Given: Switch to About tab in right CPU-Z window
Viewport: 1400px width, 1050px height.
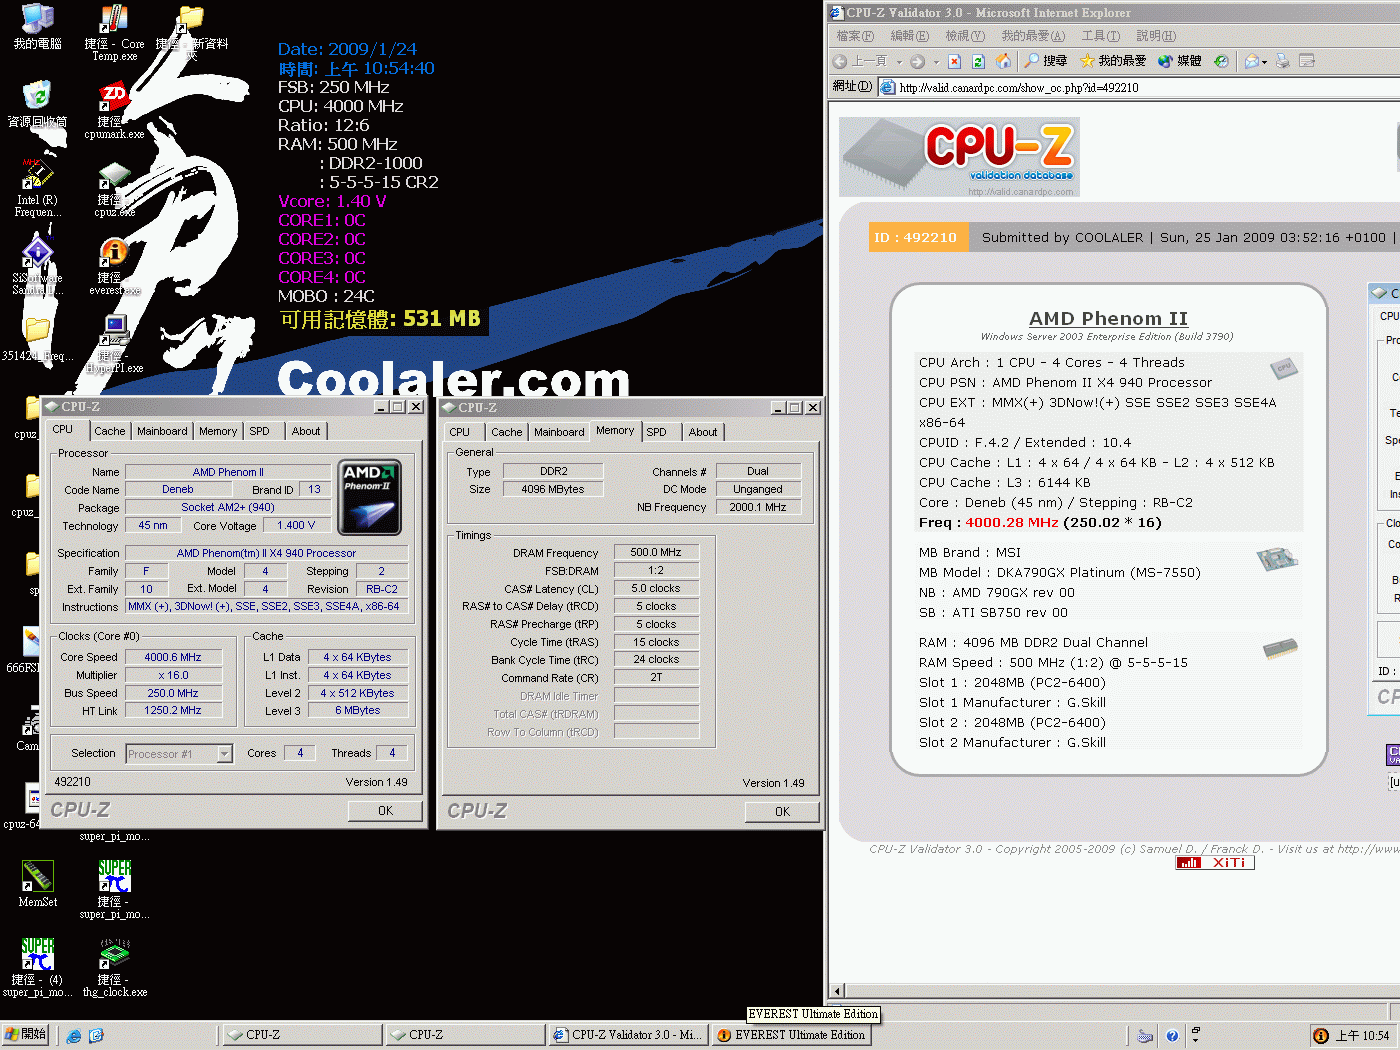Looking at the screenshot, I should [x=703, y=432].
